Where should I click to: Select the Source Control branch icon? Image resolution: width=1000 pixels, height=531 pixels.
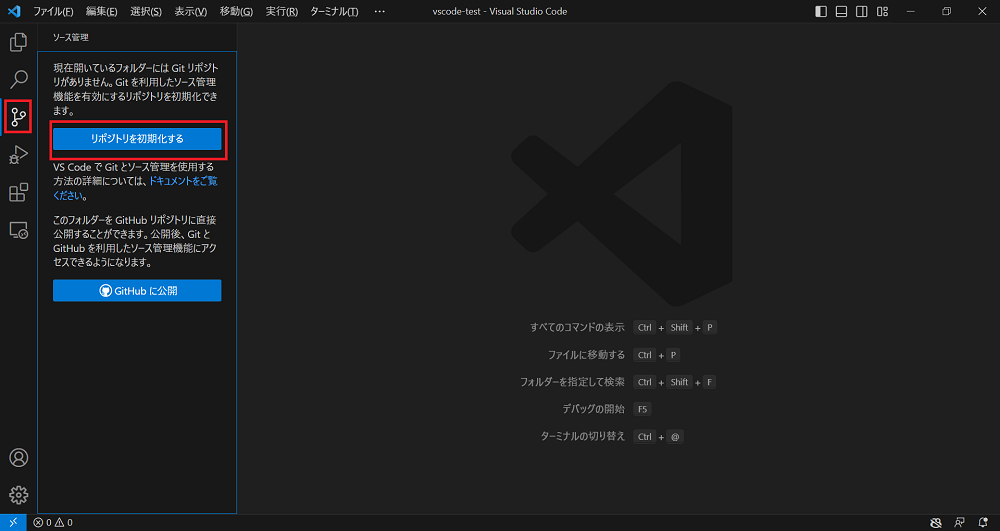pyautogui.click(x=18, y=117)
